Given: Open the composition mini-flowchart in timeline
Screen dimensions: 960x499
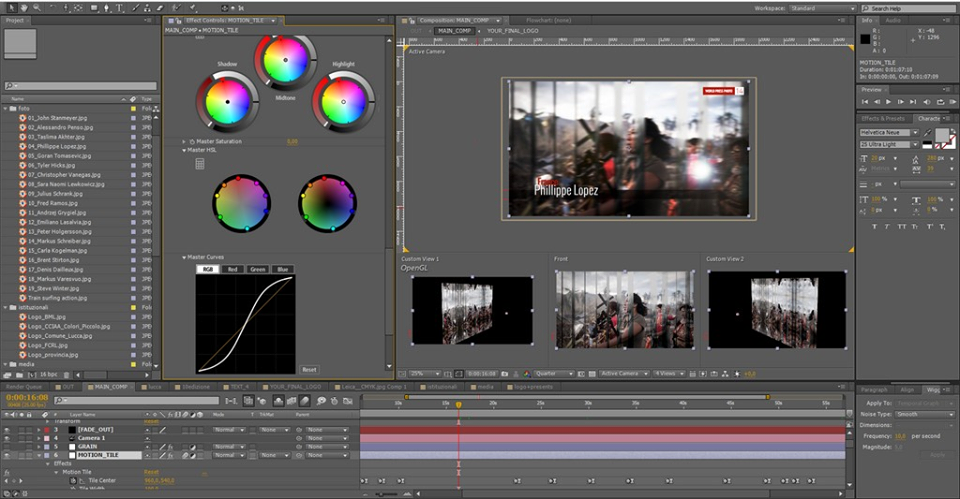Looking at the screenshot, I should coord(231,401).
